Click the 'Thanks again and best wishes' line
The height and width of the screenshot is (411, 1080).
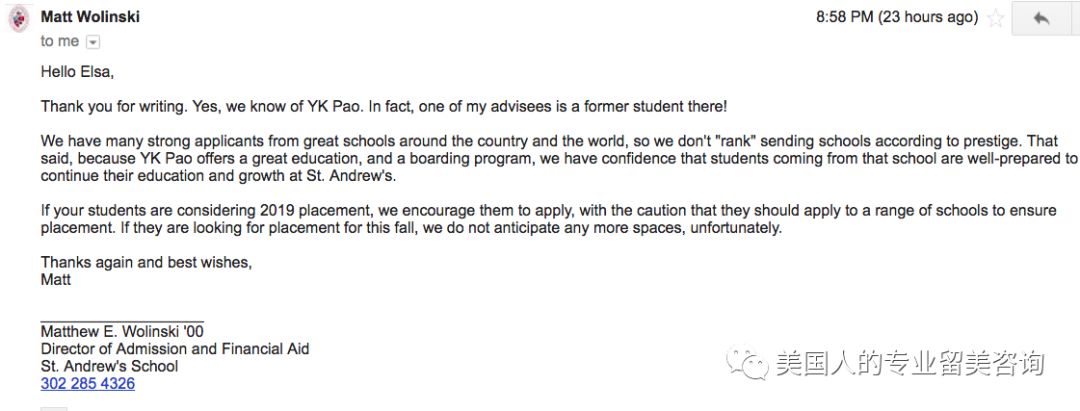pyautogui.click(x=147, y=262)
